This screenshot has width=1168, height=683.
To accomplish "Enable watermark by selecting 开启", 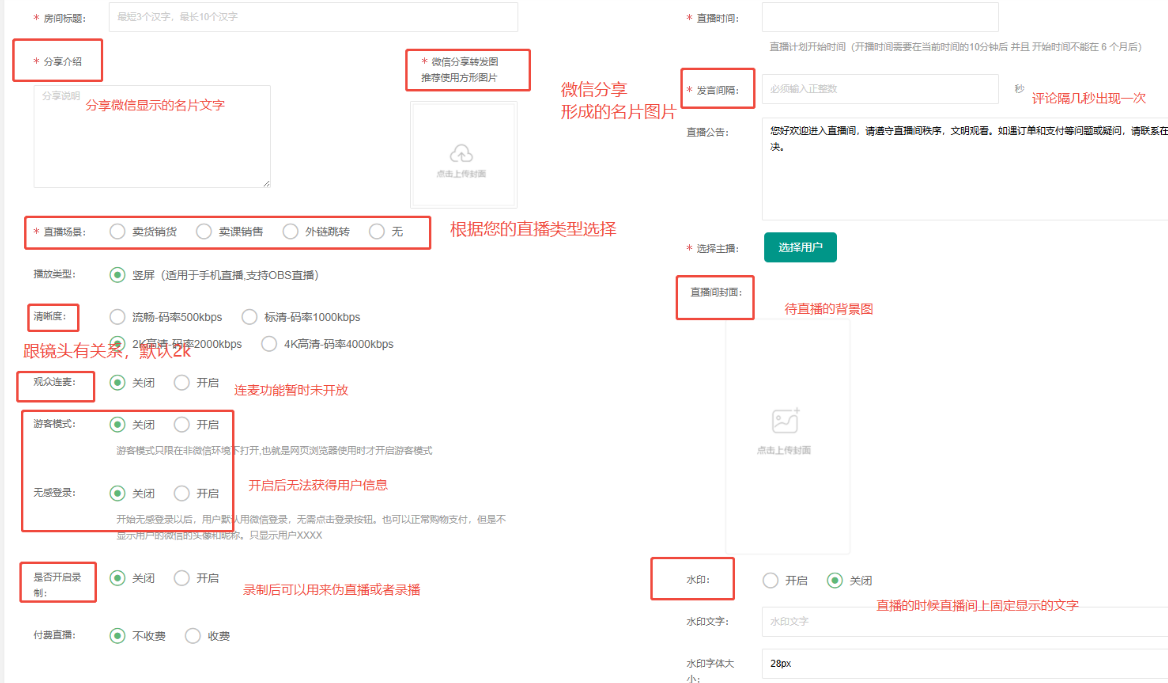I will coord(770,580).
